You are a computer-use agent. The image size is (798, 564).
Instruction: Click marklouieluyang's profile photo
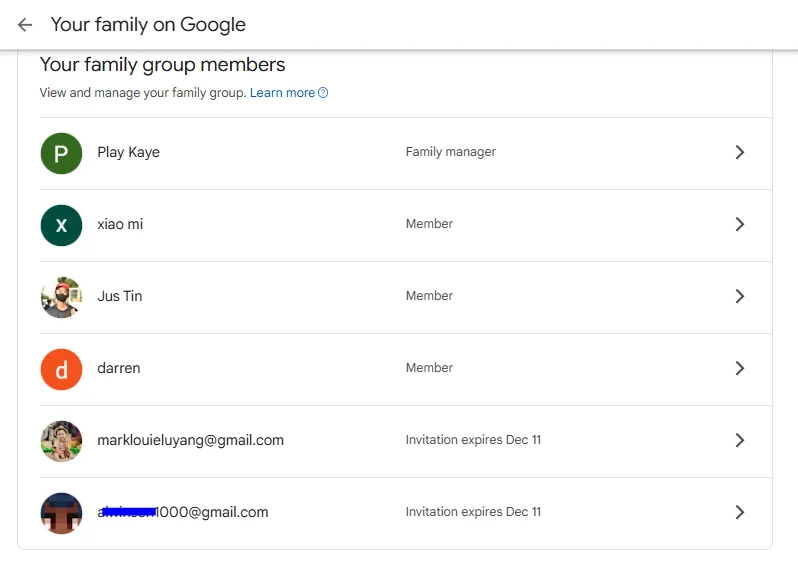coord(61,441)
